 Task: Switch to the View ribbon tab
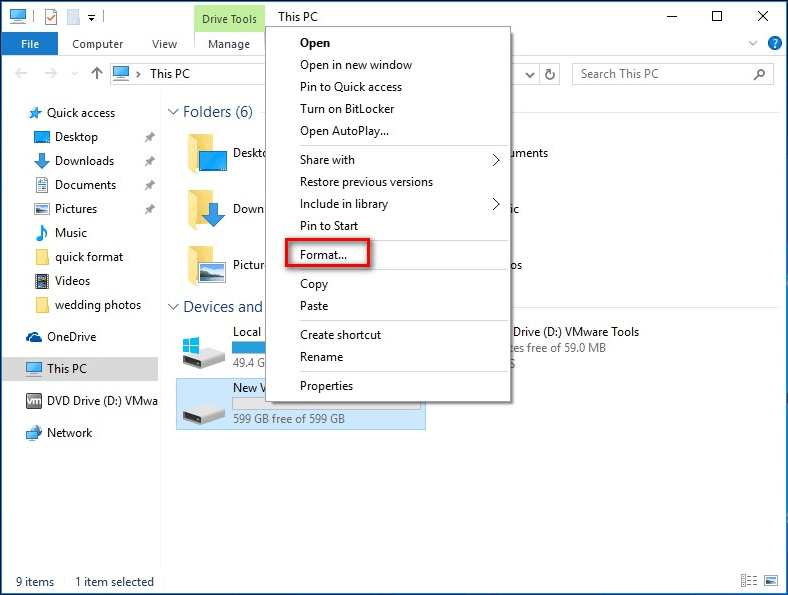(x=164, y=44)
